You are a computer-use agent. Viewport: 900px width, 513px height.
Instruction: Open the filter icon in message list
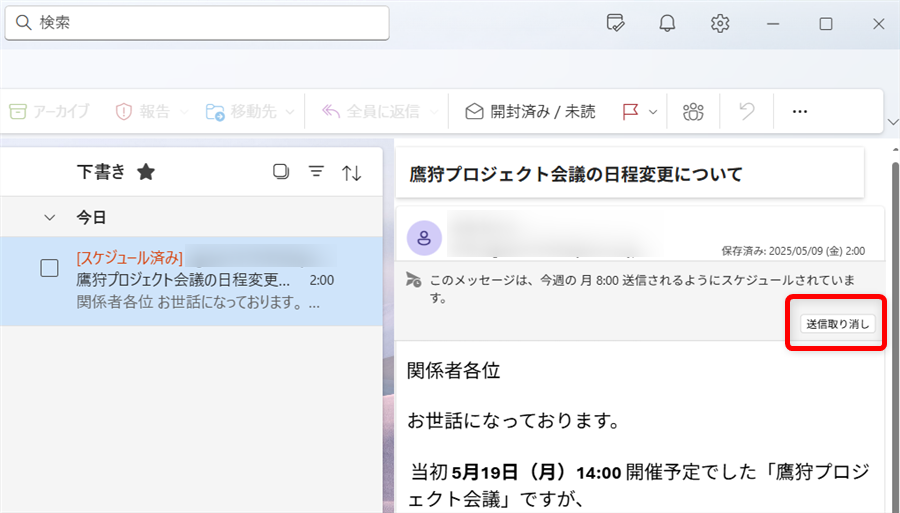(x=316, y=172)
